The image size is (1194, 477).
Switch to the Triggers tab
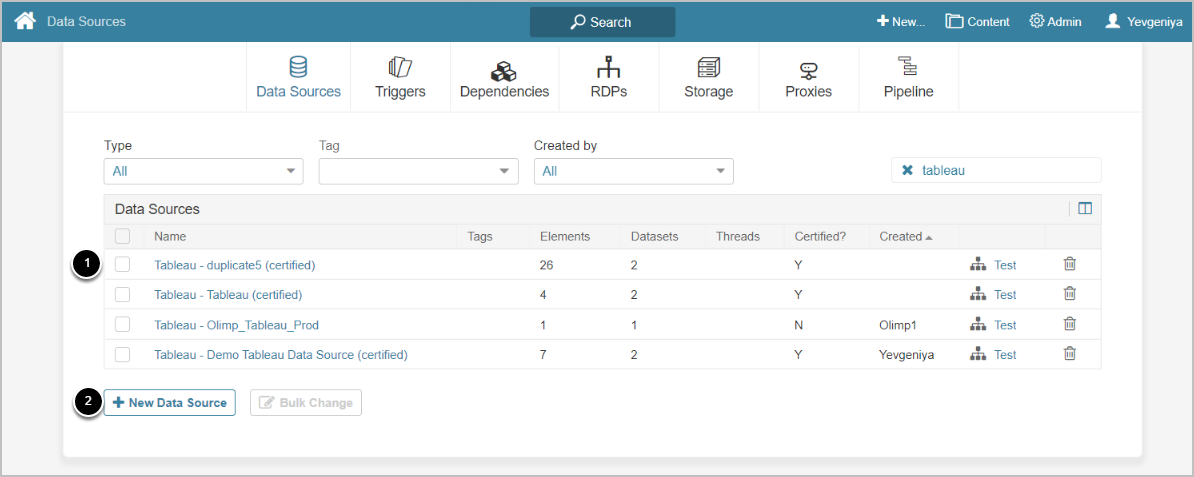point(400,78)
